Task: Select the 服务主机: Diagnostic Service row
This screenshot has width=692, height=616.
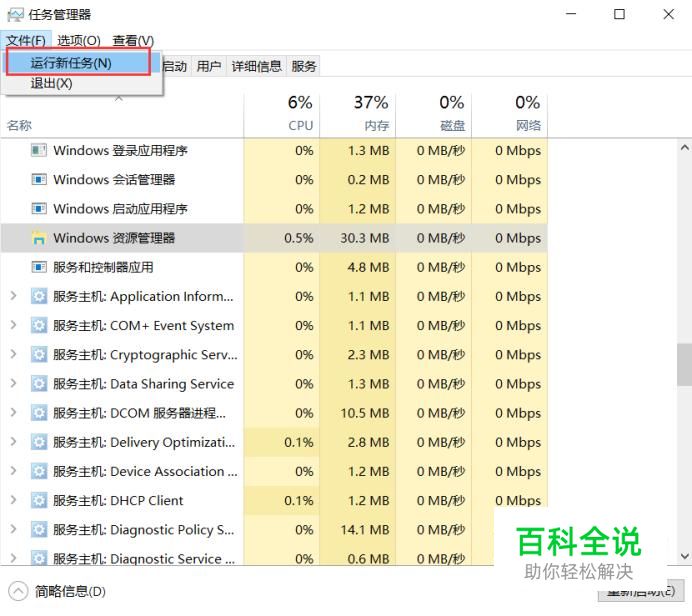Action: pos(274,558)
